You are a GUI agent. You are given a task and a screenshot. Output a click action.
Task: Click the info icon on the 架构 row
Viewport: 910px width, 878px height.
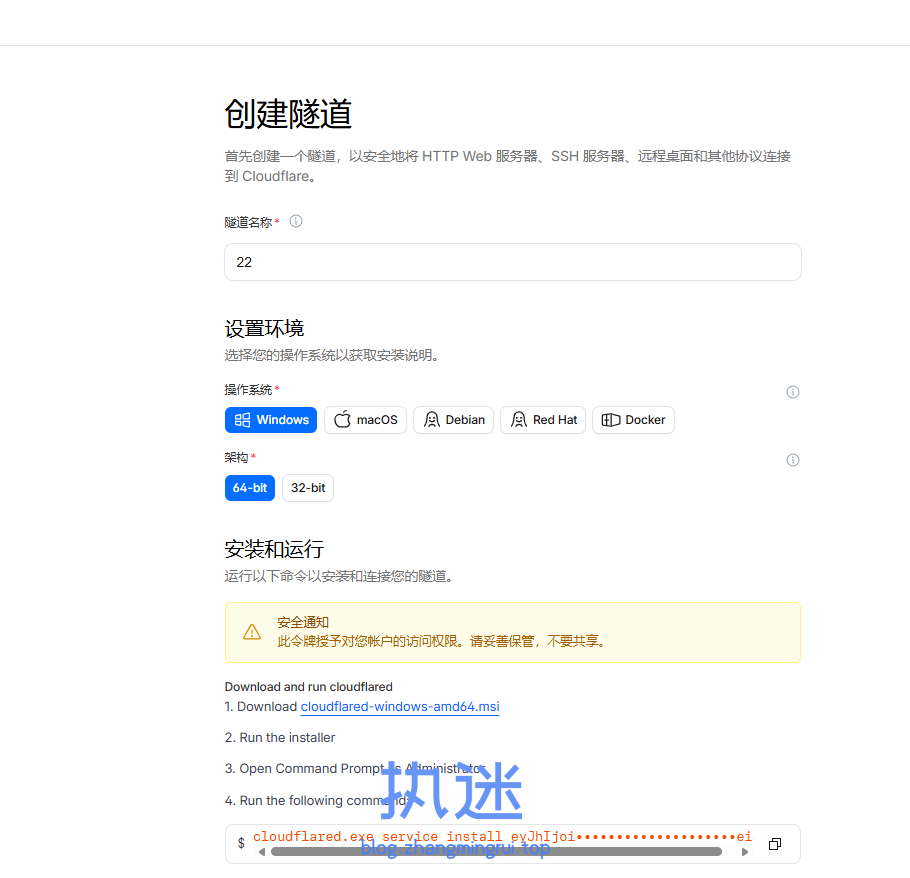tap(792, 460)
